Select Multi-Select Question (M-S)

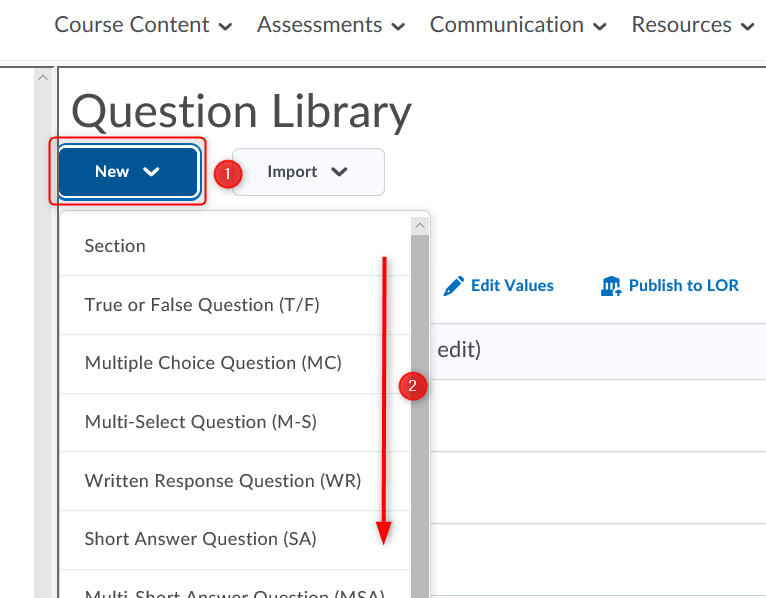pos(200,422)
